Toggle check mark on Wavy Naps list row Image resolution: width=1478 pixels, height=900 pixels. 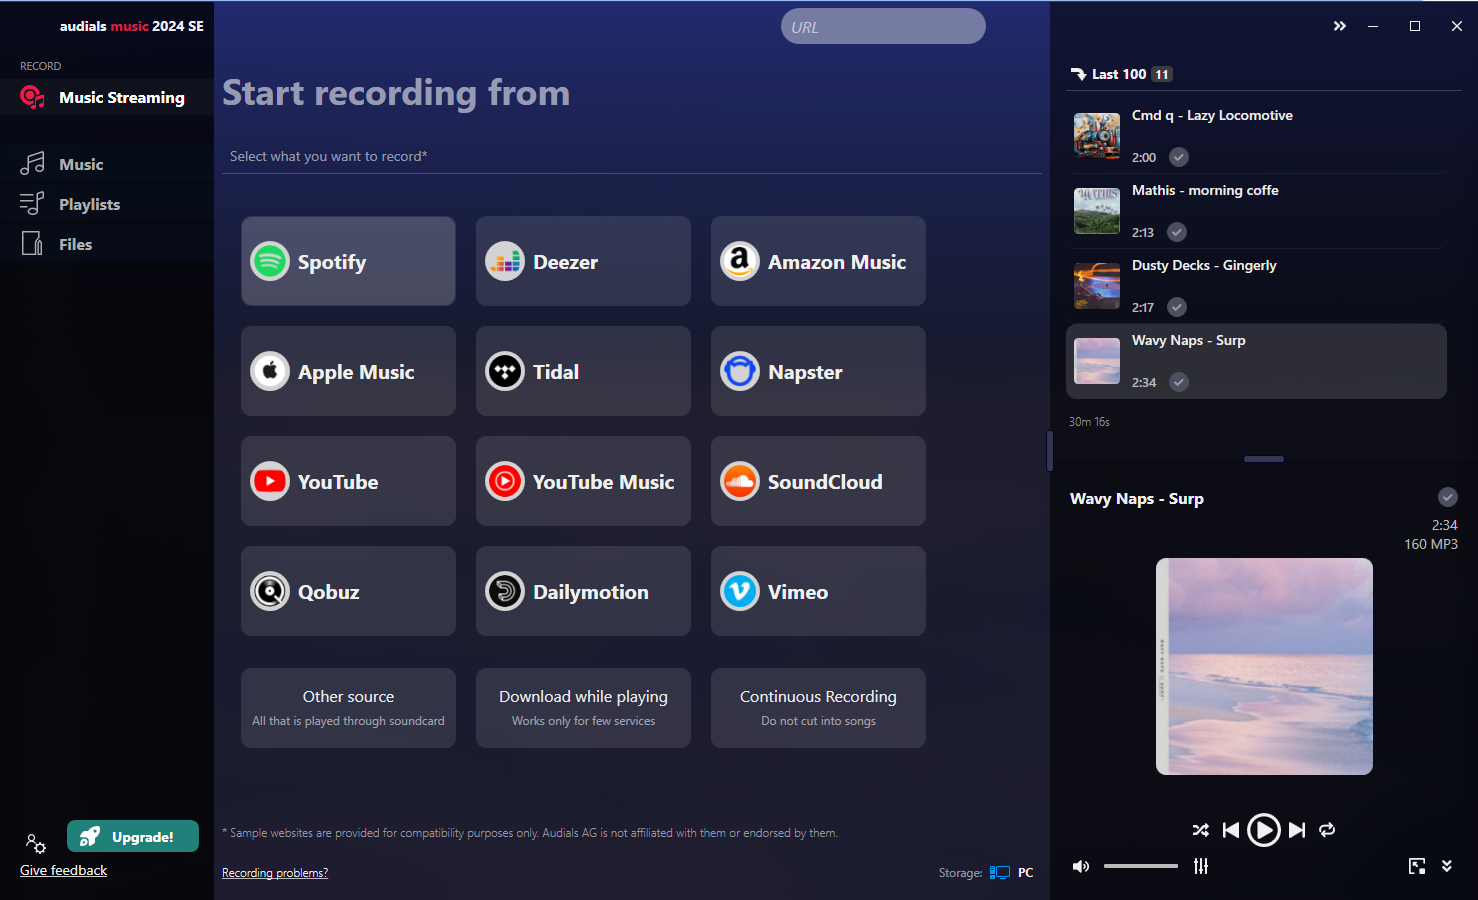[1179, 382]
